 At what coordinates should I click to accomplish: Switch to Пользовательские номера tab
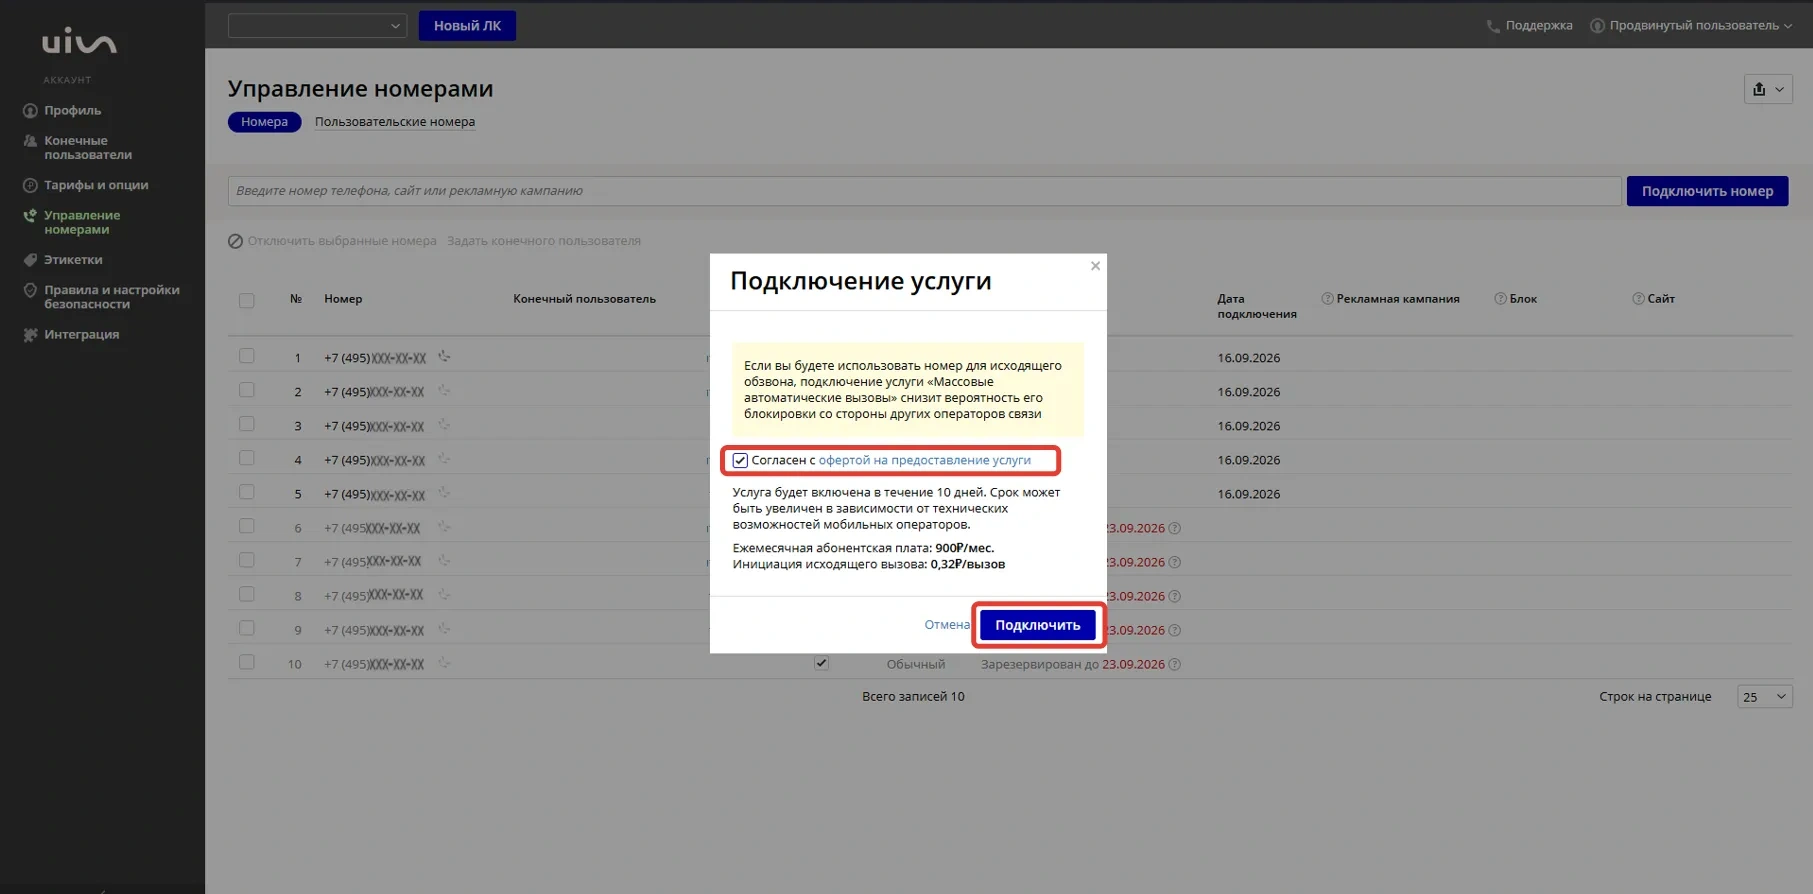(x=395, y=122)
